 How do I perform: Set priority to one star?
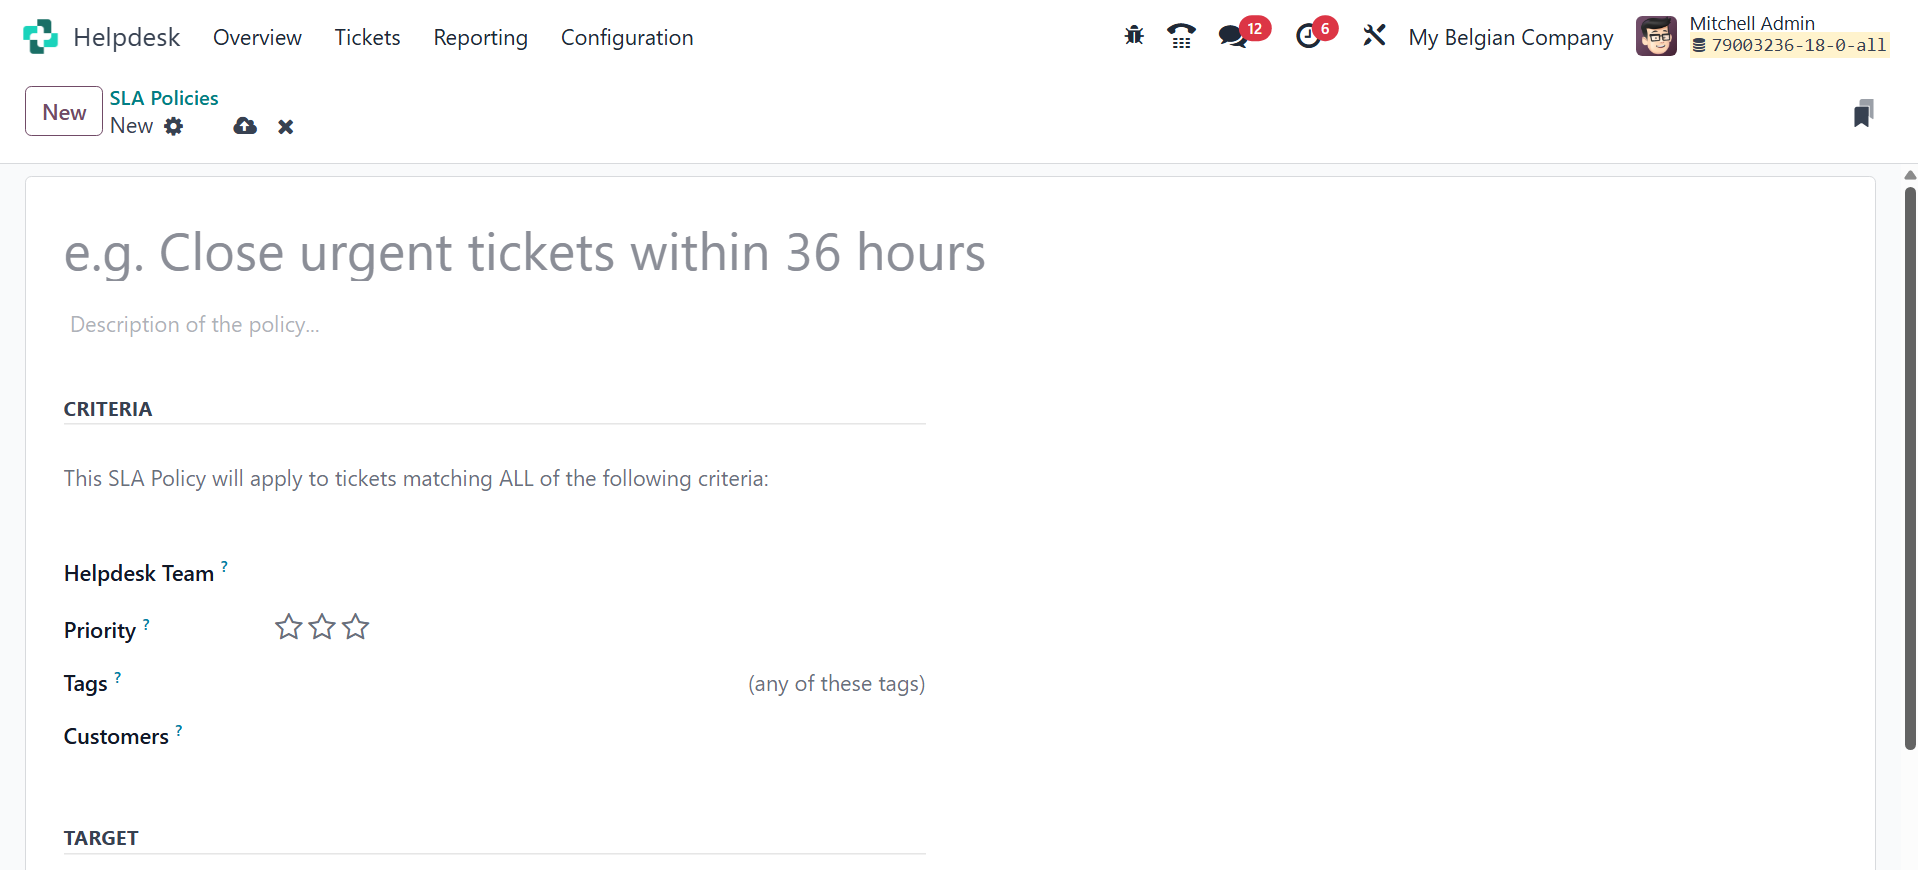tap(289, 627)
